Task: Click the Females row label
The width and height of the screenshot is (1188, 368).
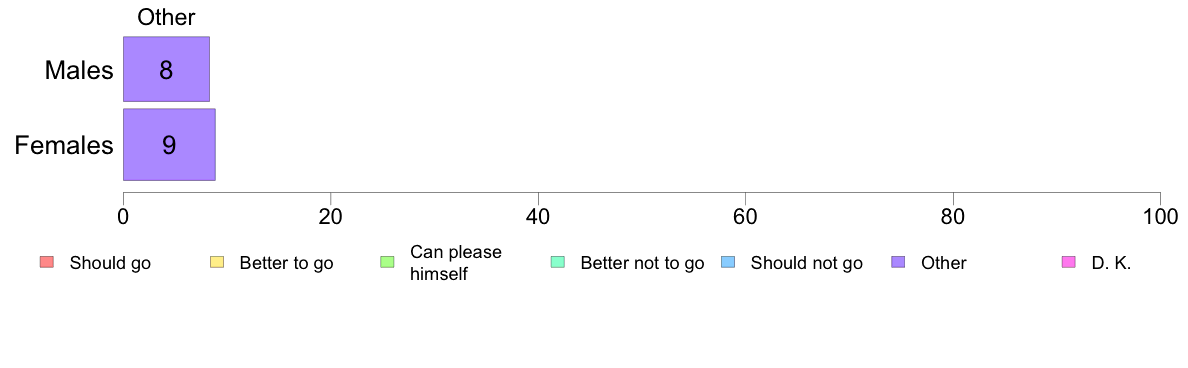Action: click(x=64, y=145)
